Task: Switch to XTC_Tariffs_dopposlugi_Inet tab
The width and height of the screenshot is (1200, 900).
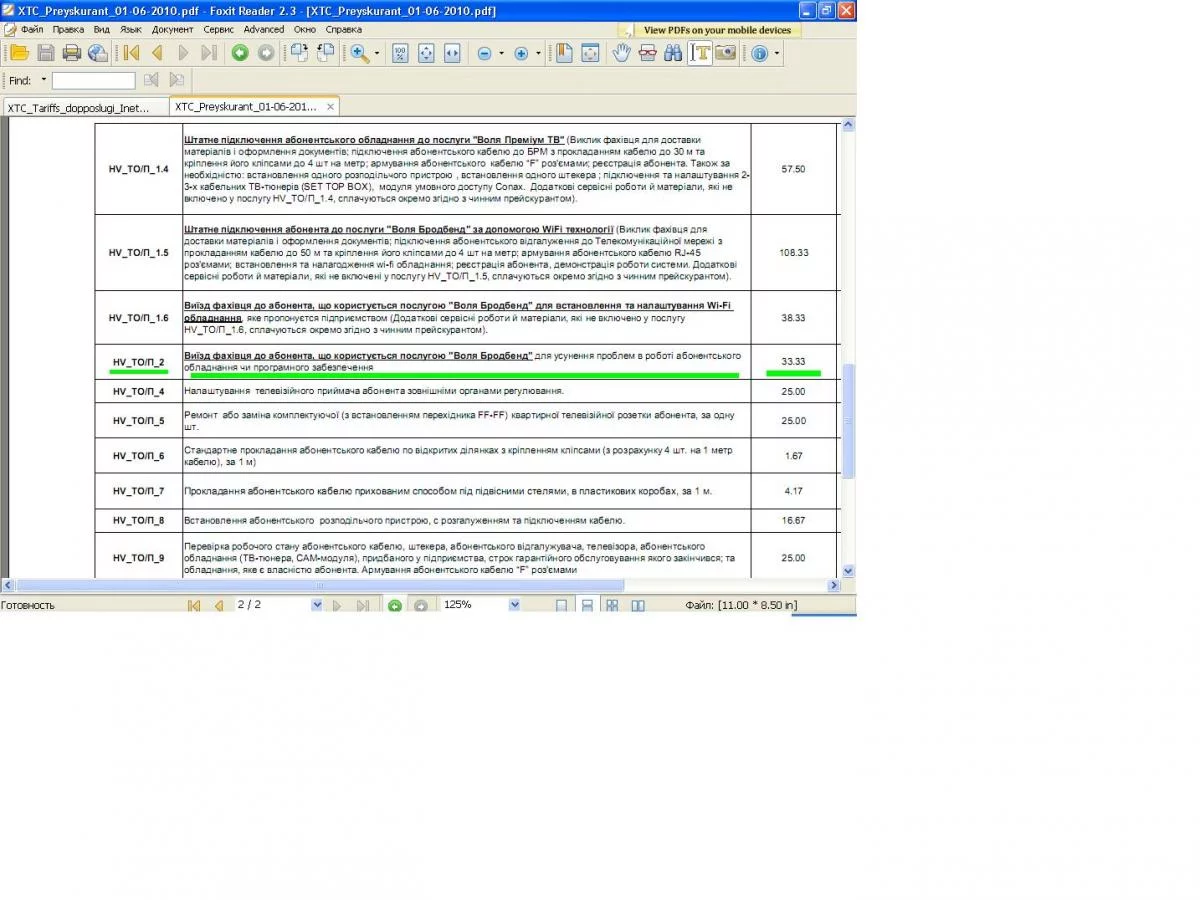Action: 84,107
